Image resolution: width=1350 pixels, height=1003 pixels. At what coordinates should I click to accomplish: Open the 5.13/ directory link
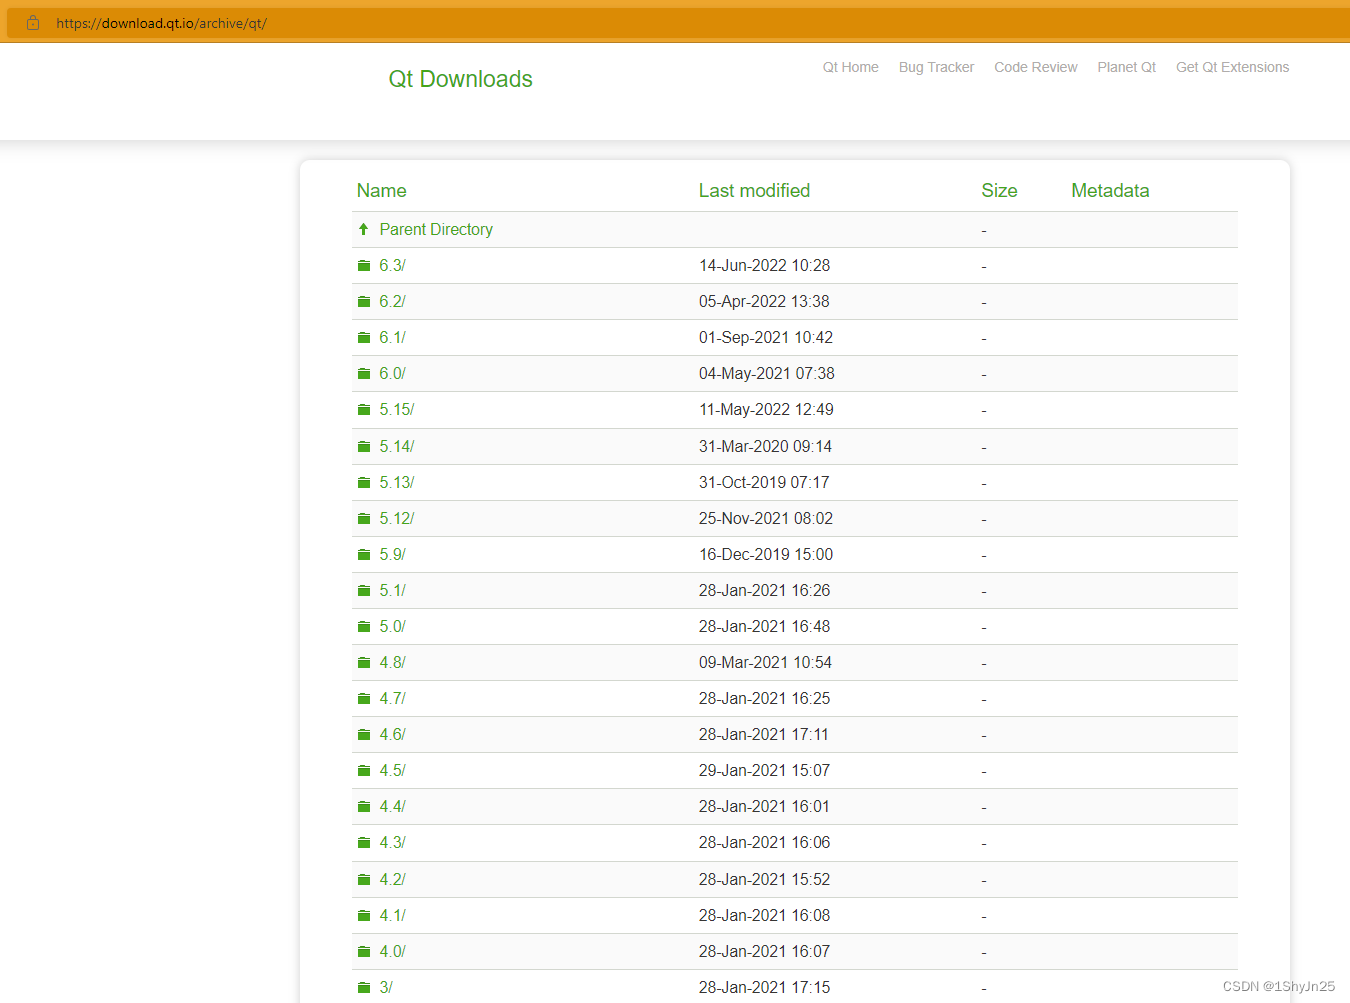pos(396,482)
